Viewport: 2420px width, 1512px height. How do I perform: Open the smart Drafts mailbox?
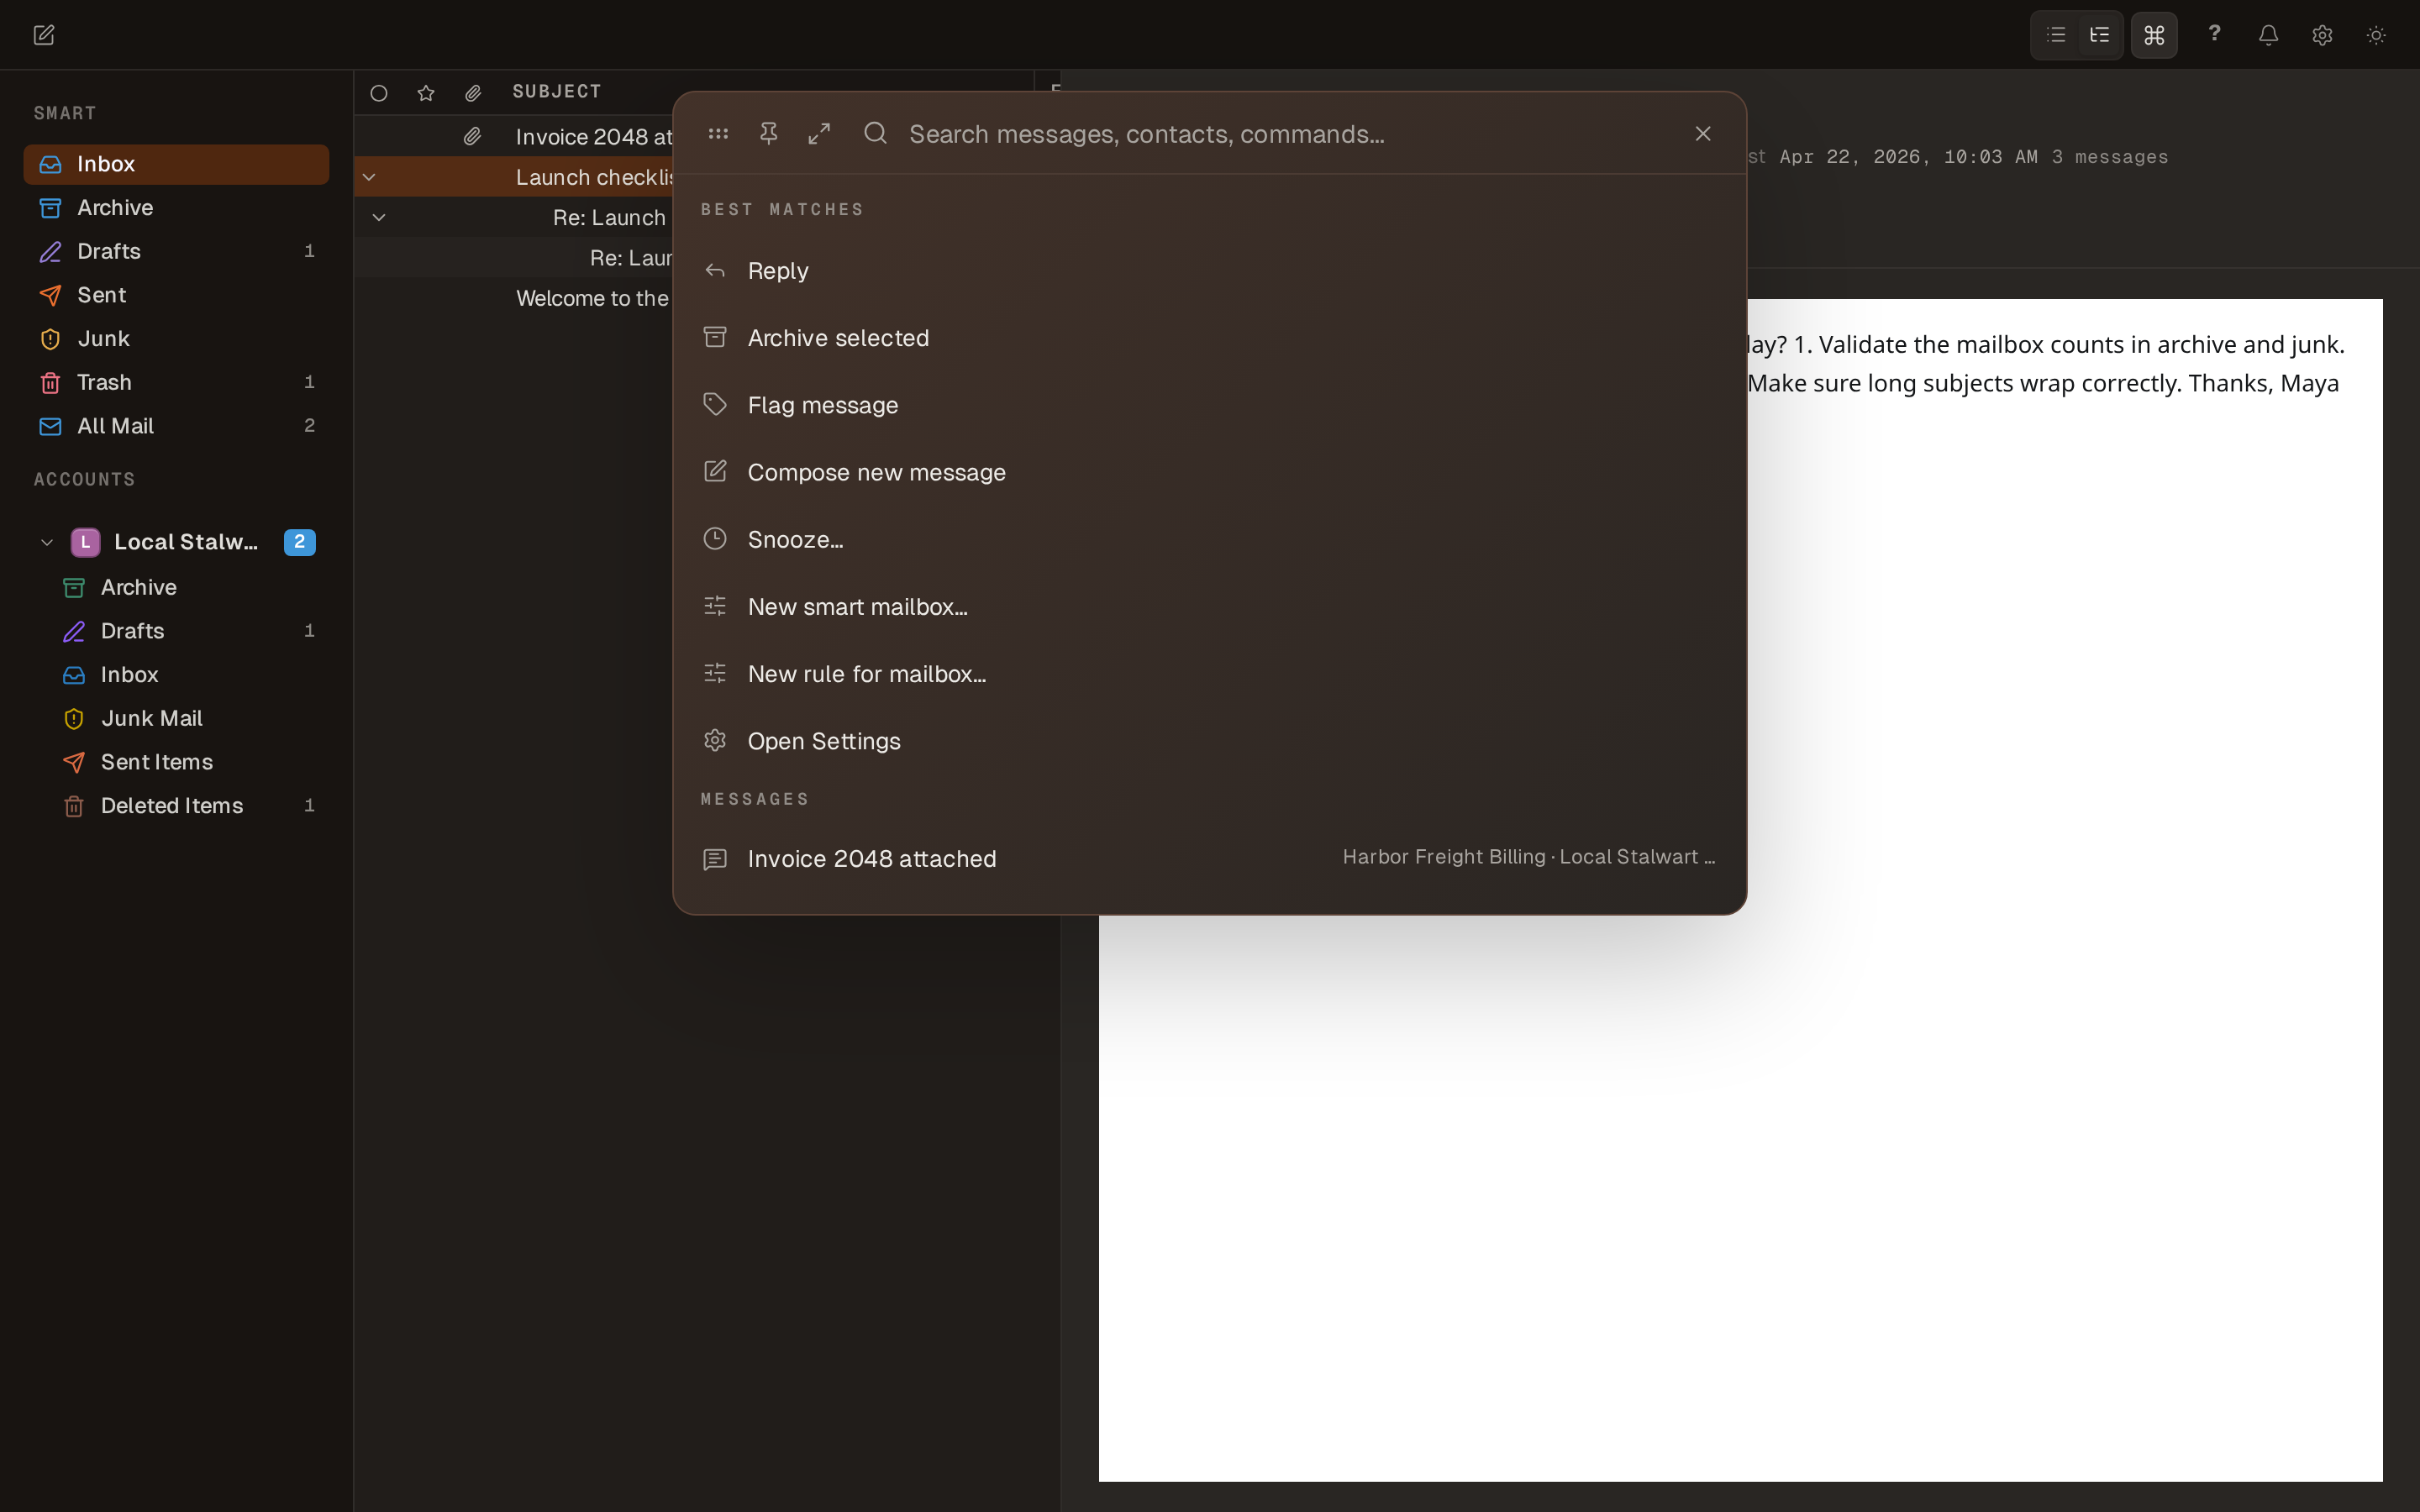176,251
